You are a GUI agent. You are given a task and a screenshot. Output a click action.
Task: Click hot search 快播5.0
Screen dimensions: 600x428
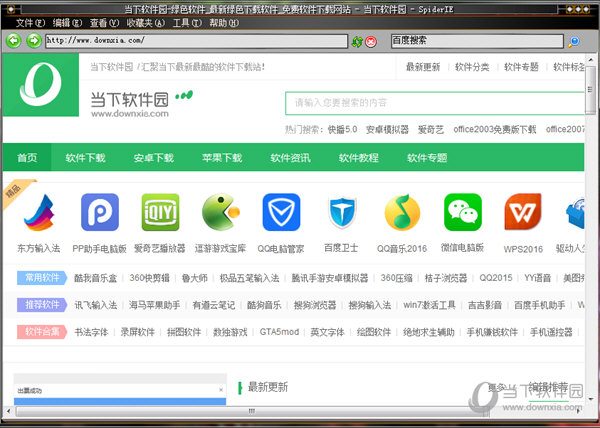pyautogui.click(x=342, y=130)
